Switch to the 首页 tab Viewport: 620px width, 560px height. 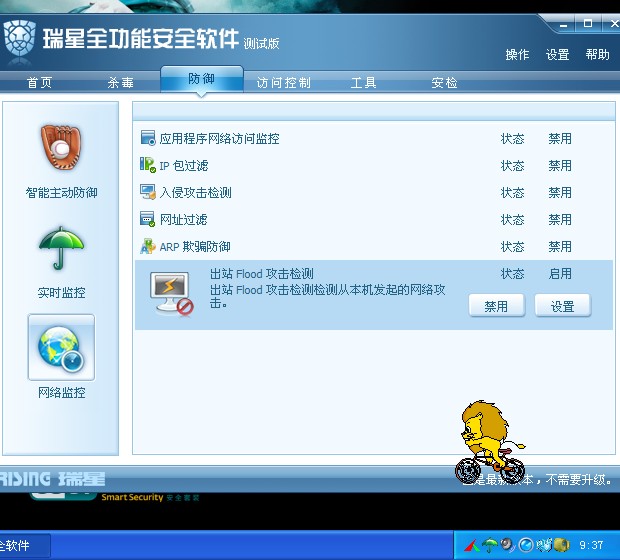pos(40,83)
